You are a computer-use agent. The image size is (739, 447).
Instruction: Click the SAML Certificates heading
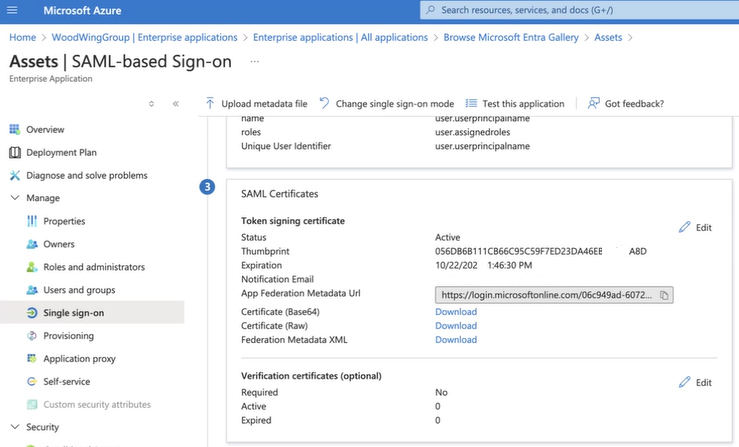279,194
